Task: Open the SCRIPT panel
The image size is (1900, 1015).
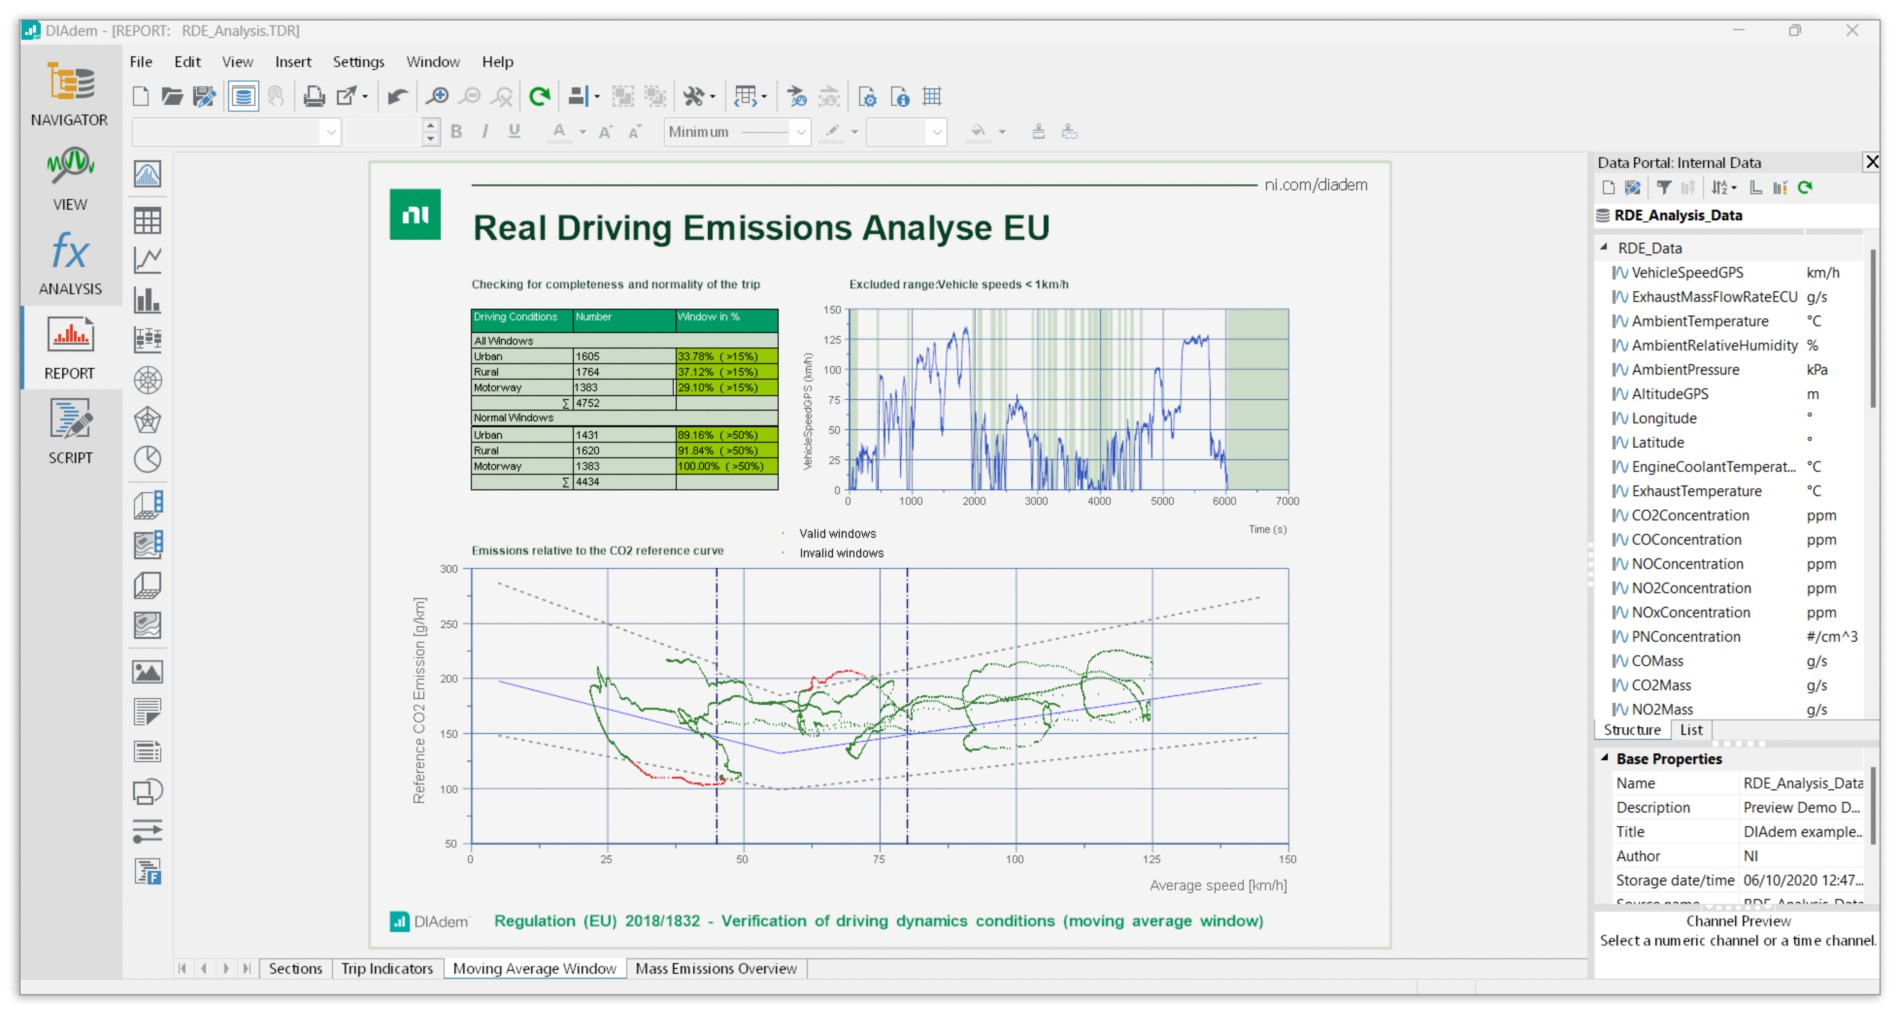Action: tap(70, 432)
